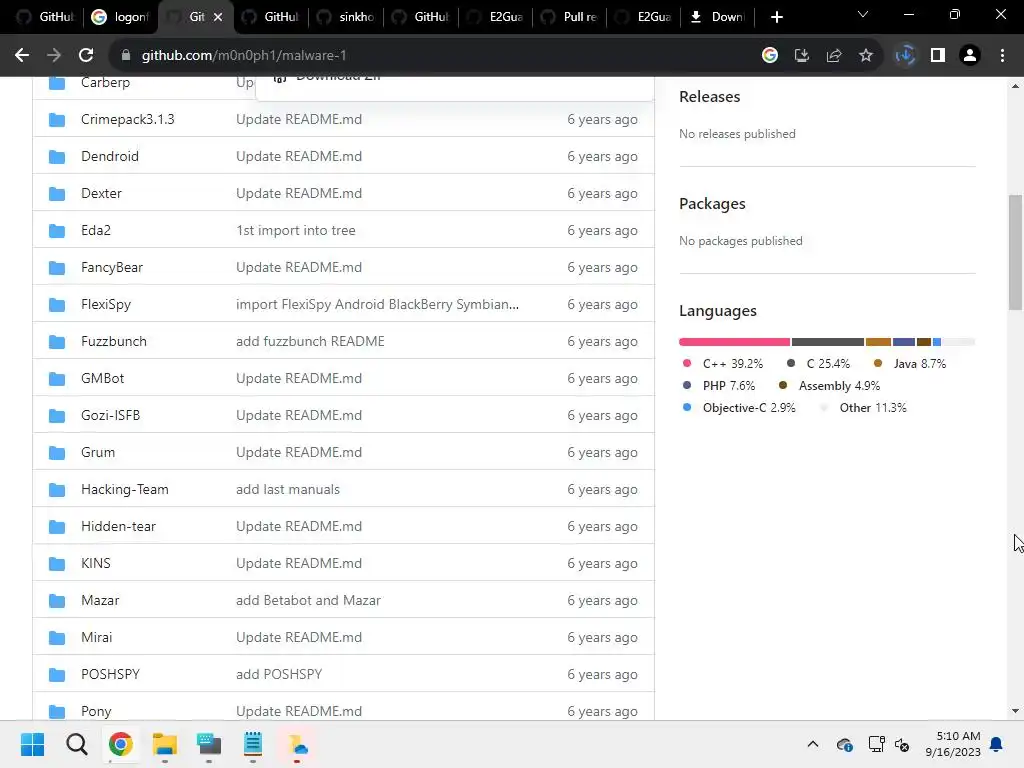Open the Chrome three-dot menu
Image resolution: width=1024 pixels, height=768 pixels.
click(x=1002, y=56)
